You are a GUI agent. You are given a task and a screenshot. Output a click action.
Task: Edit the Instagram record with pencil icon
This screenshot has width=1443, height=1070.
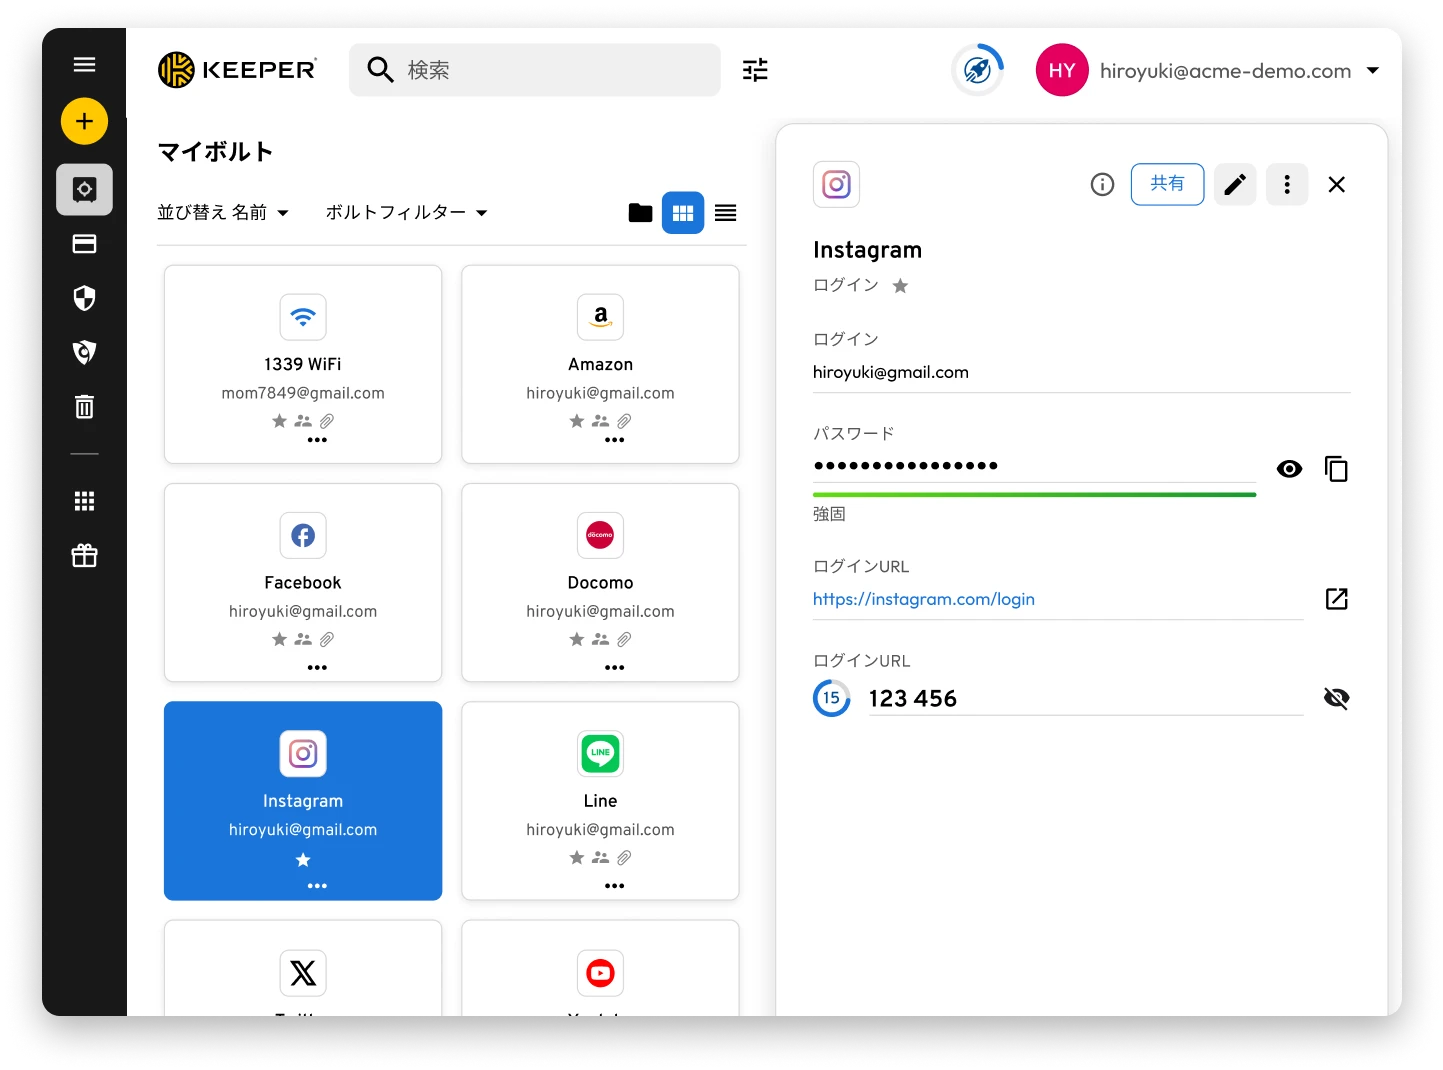1235,184
